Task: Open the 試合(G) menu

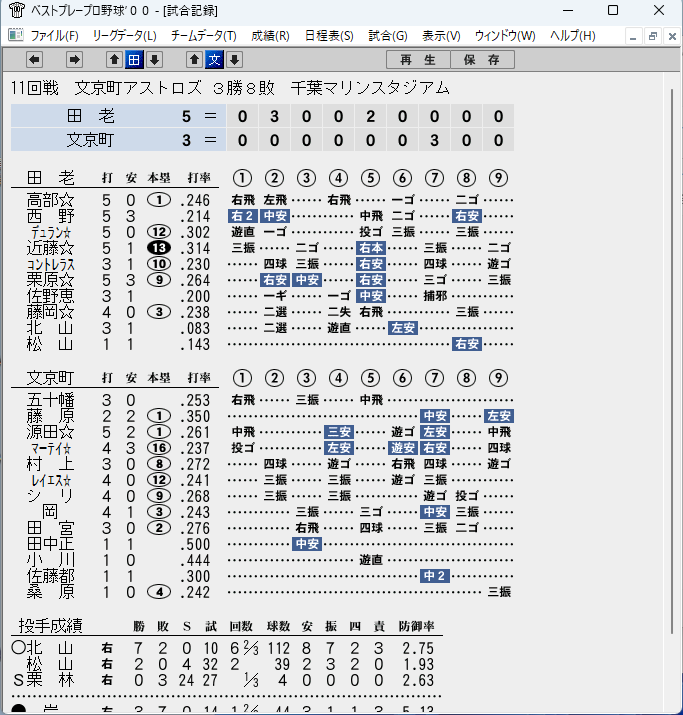Action: pos(388,36)
